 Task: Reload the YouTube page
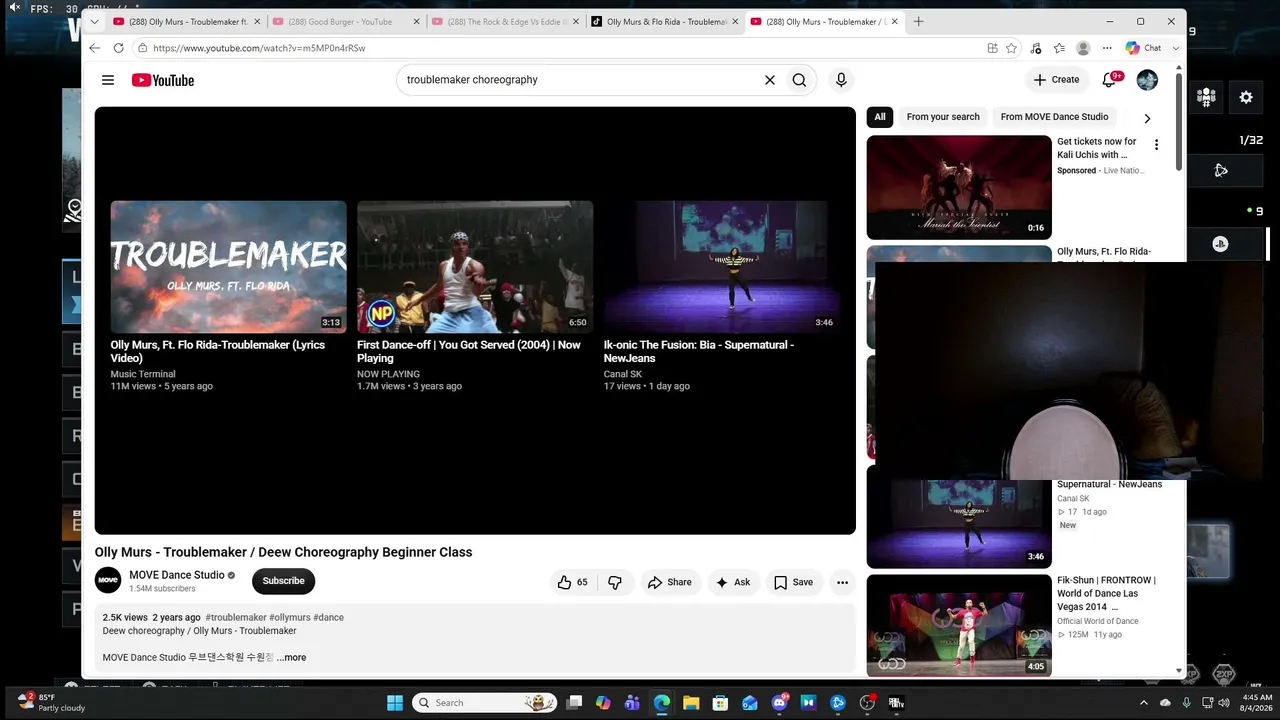[x=118, y=48]
